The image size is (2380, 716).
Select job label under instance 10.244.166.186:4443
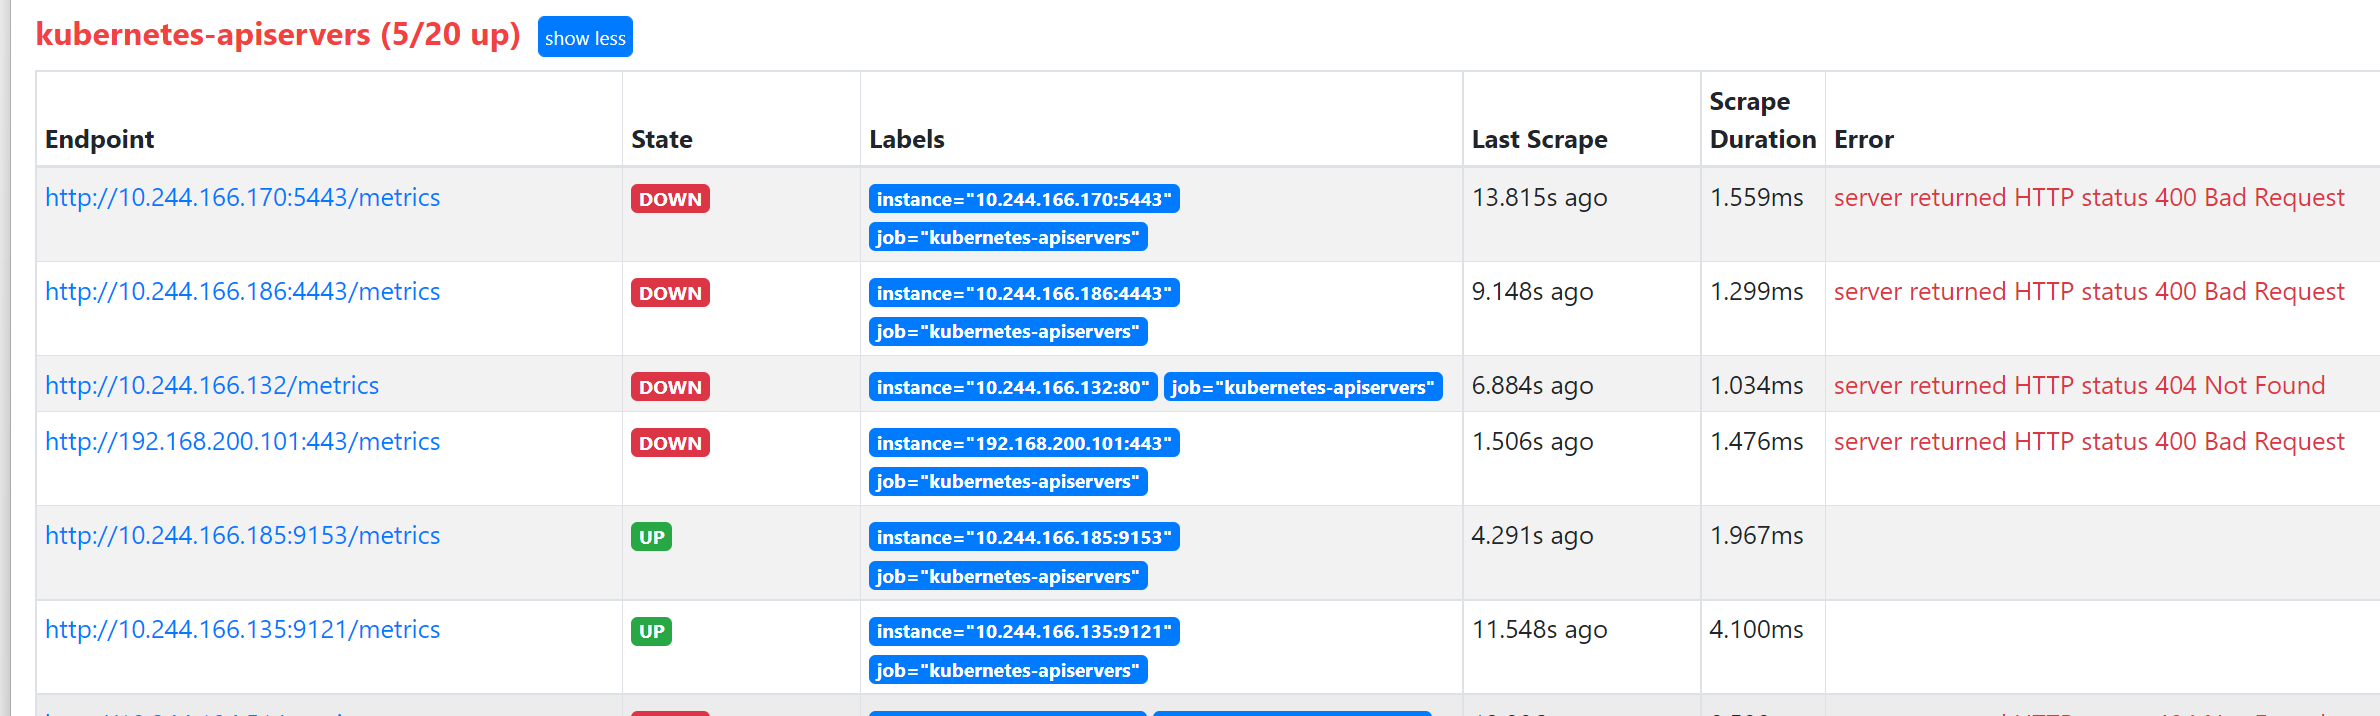coord(1008,331)
